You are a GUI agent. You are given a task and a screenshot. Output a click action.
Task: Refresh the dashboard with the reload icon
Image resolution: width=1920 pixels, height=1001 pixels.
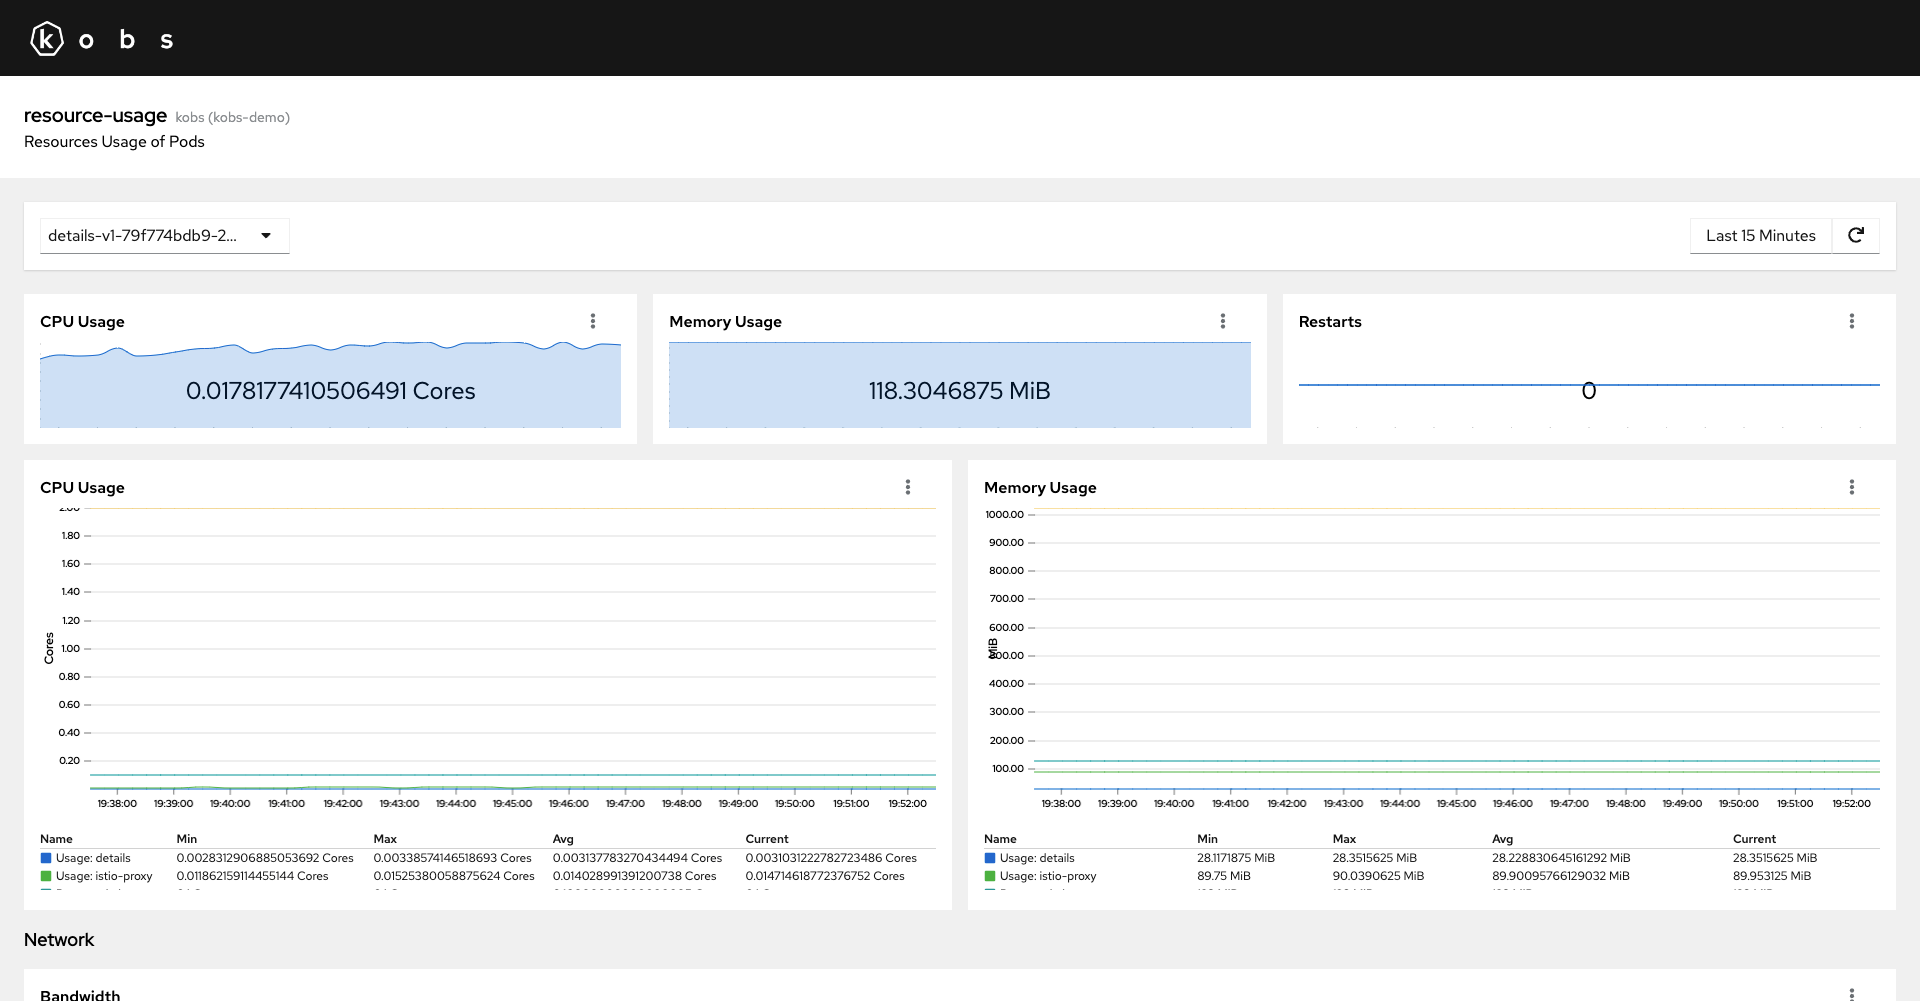tap(1856, 236)
